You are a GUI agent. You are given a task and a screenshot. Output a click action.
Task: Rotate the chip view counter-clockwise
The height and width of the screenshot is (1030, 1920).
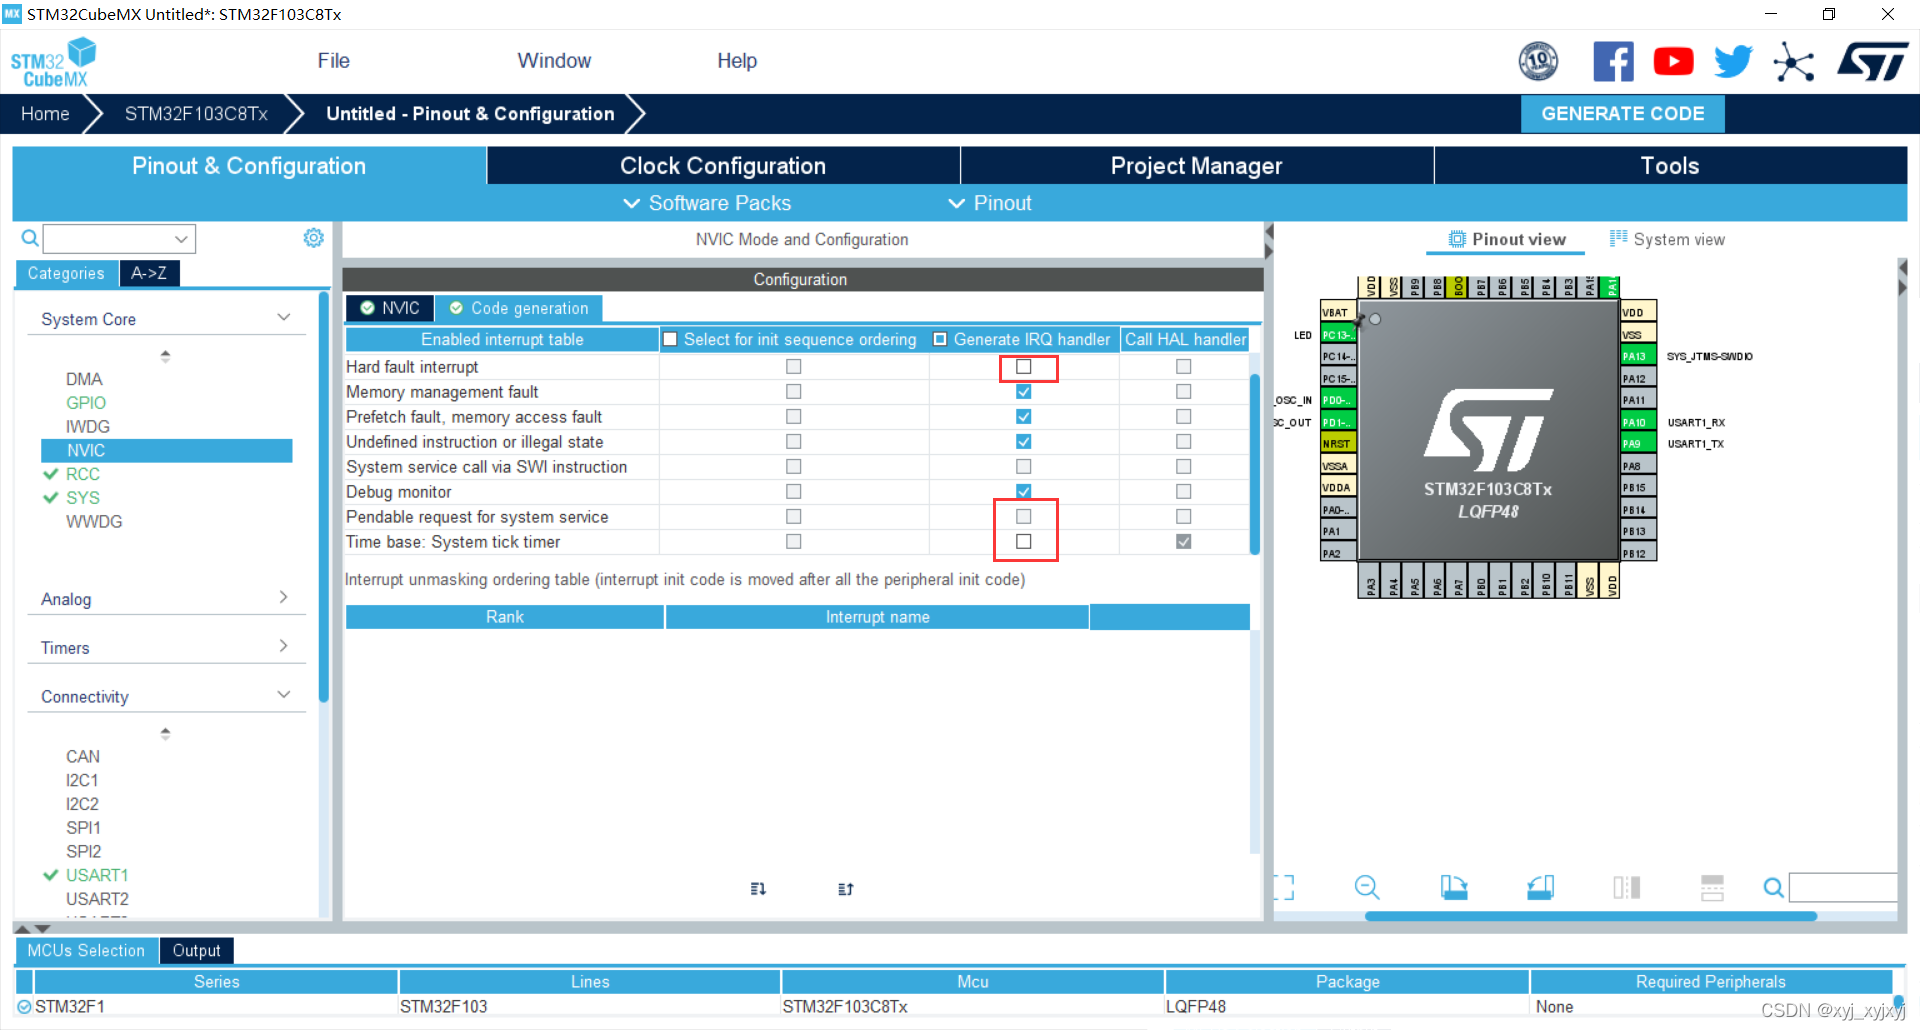[x=1540, y=887]
